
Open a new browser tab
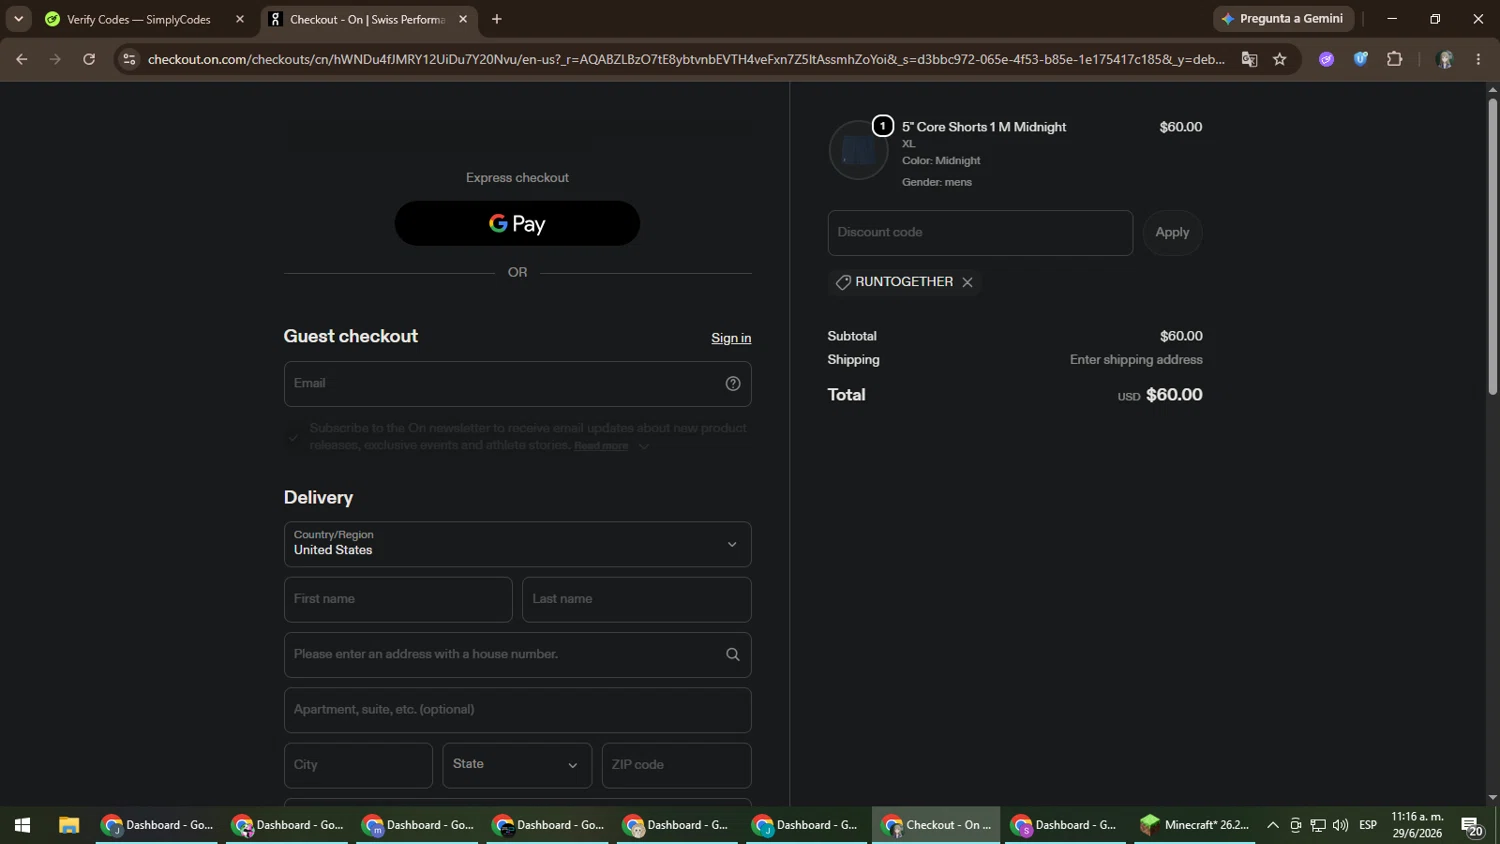pyautogui.click(x=497, y=19)
